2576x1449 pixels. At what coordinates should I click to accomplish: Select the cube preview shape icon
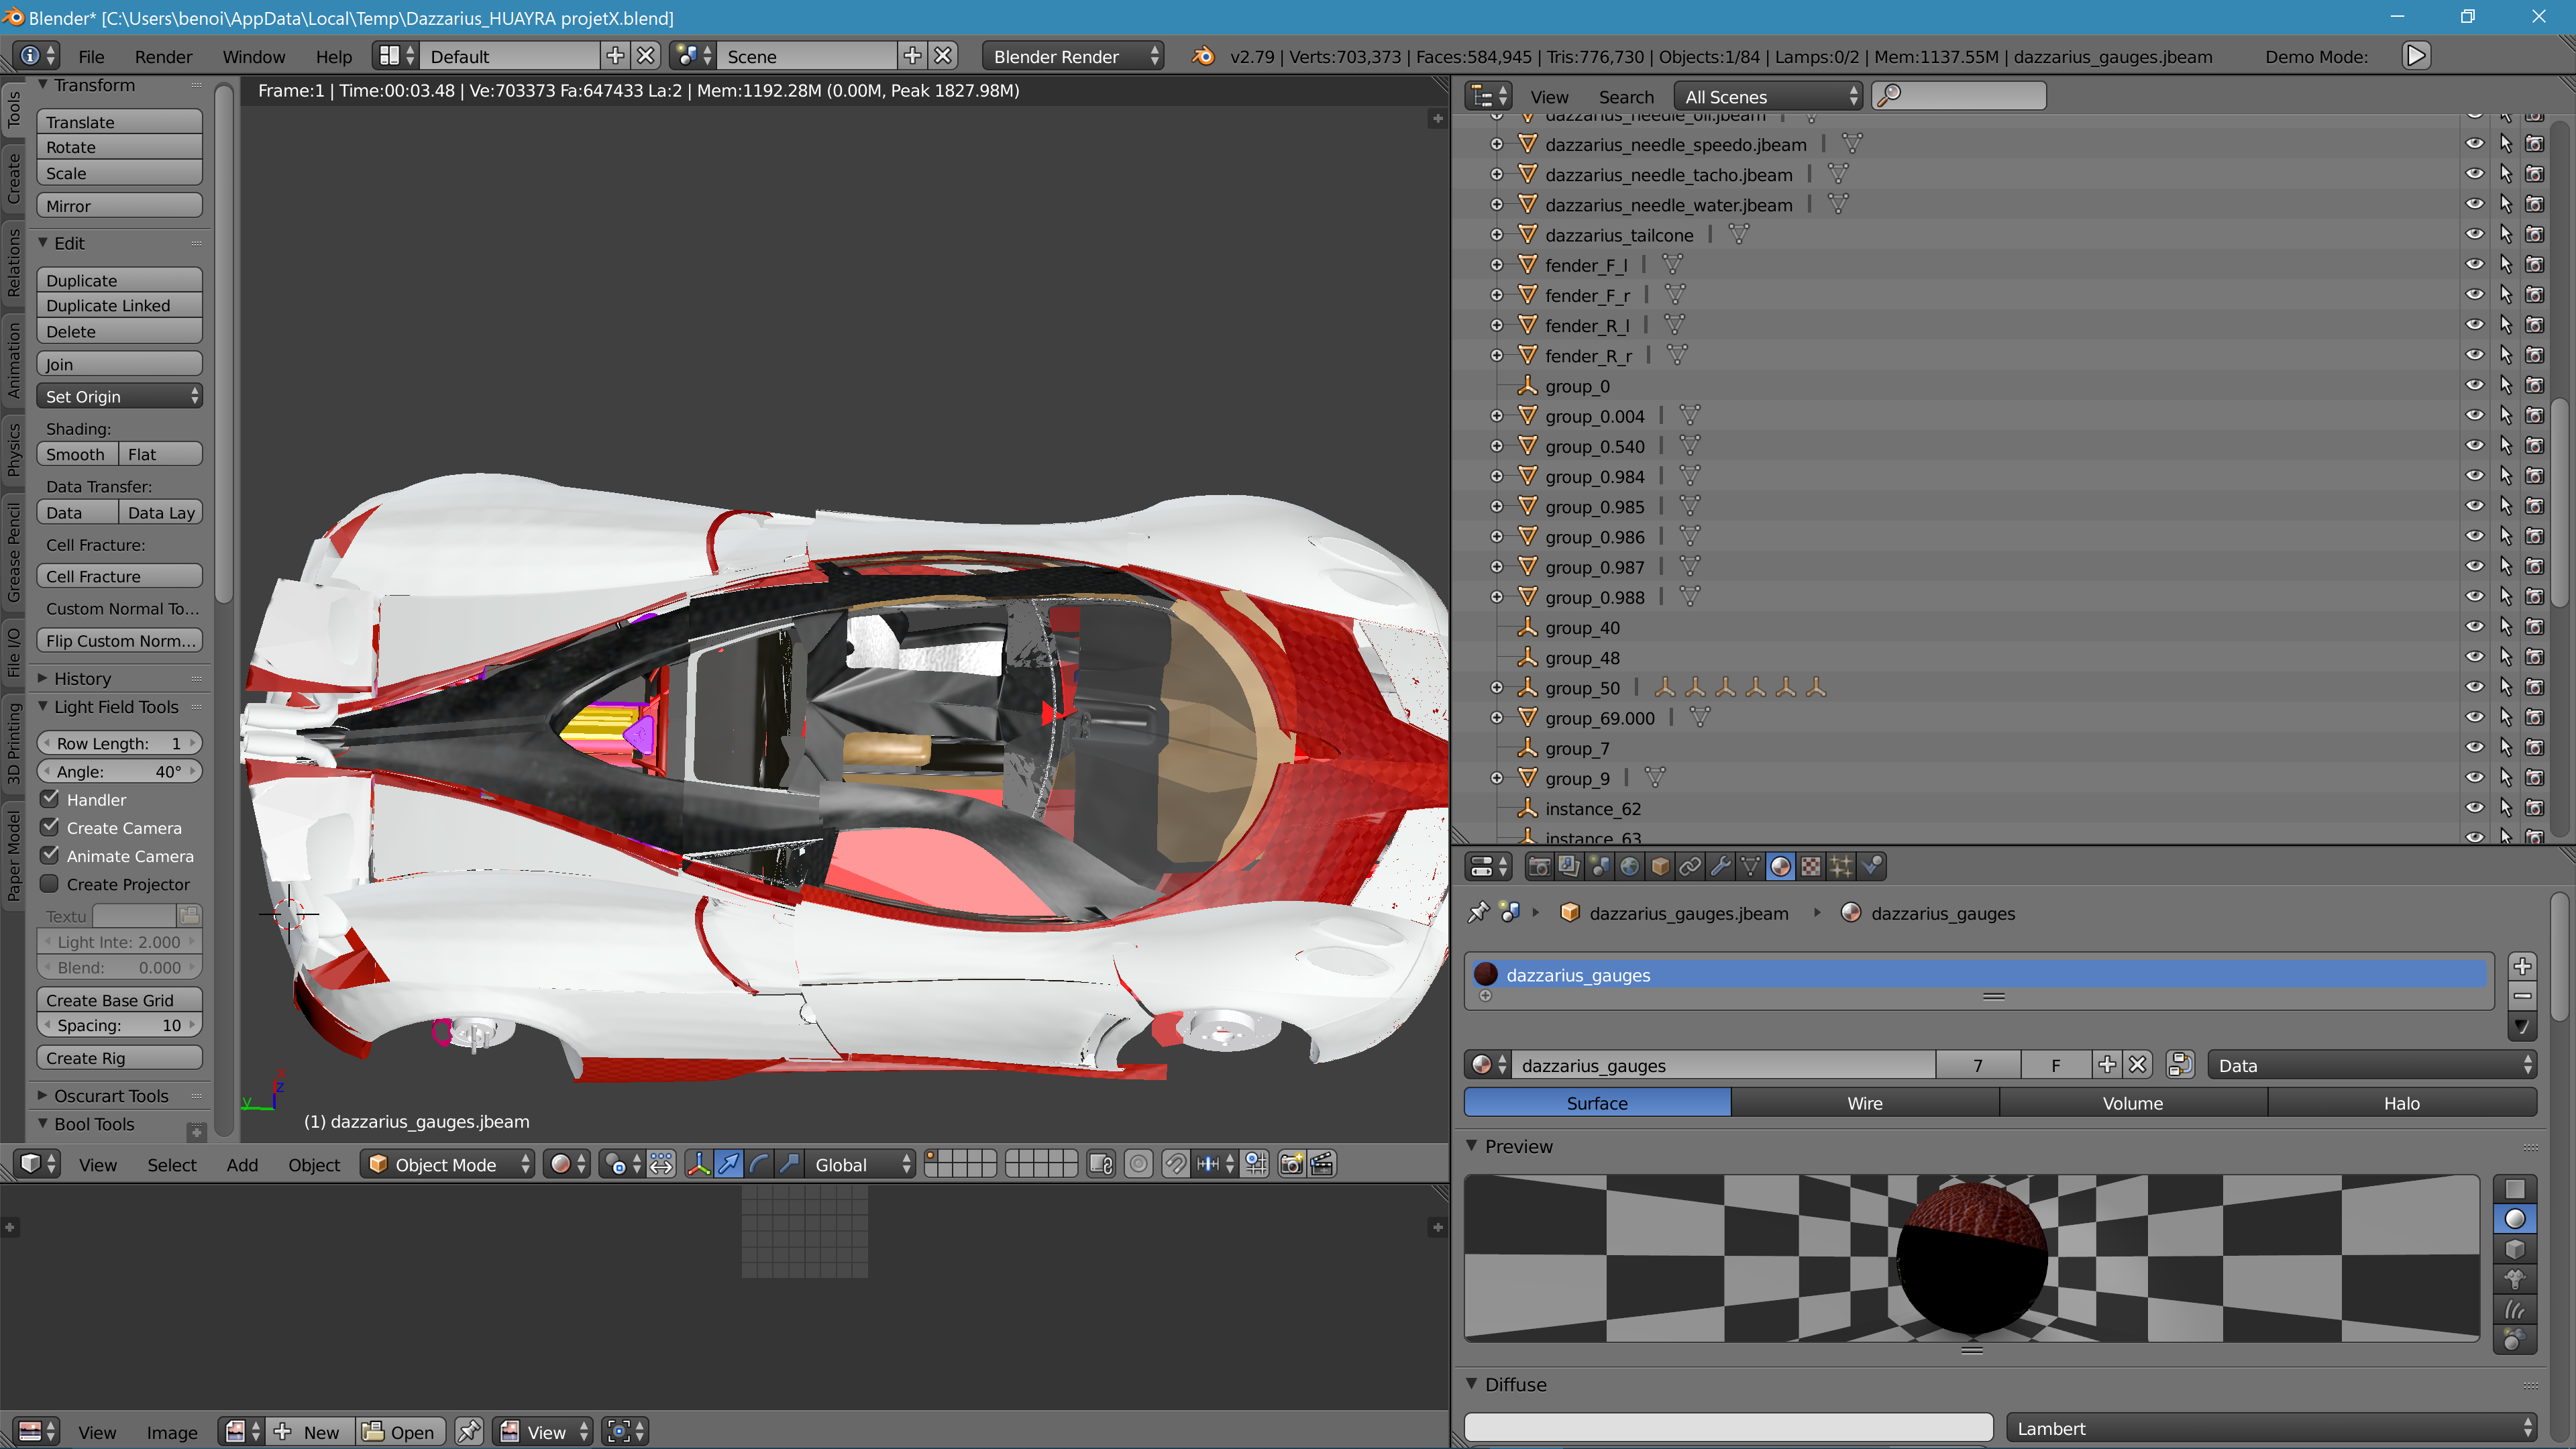pyautogui.click(x=2515, y=1249)
